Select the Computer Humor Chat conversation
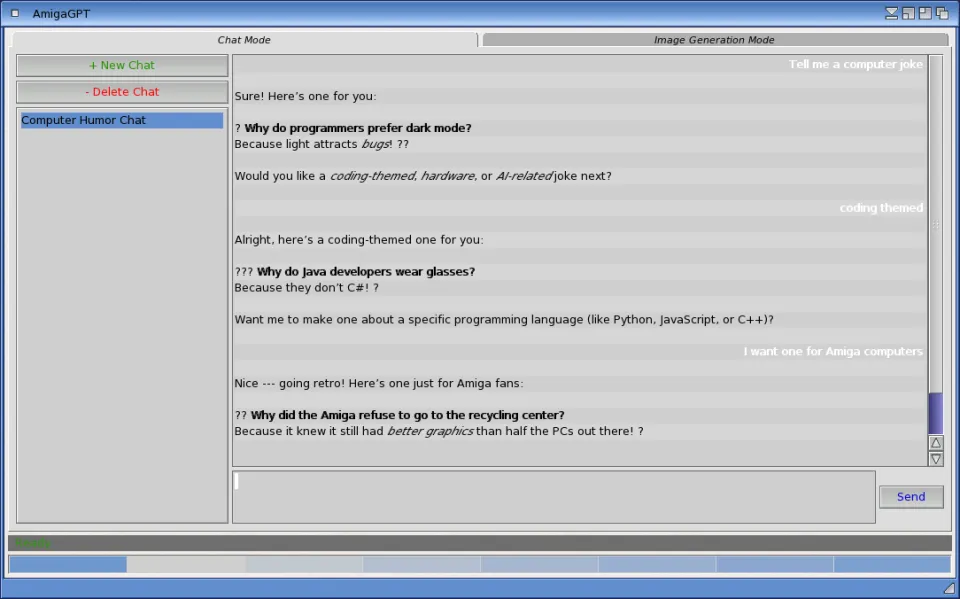 point(121,120)
